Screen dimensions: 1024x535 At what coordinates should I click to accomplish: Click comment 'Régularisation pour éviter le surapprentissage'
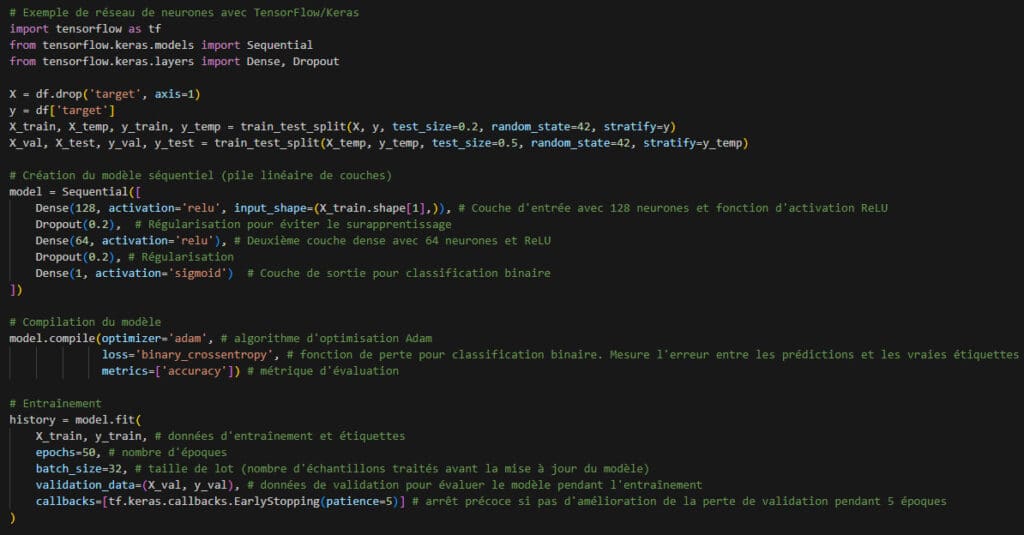pyautogui.click(x=300, y=225)
